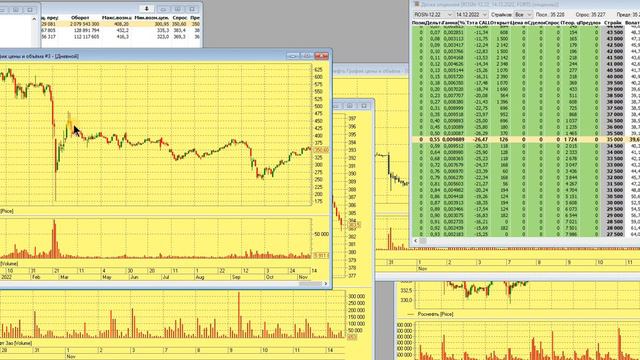Click the options board window title icon

[x=416, y=4]
